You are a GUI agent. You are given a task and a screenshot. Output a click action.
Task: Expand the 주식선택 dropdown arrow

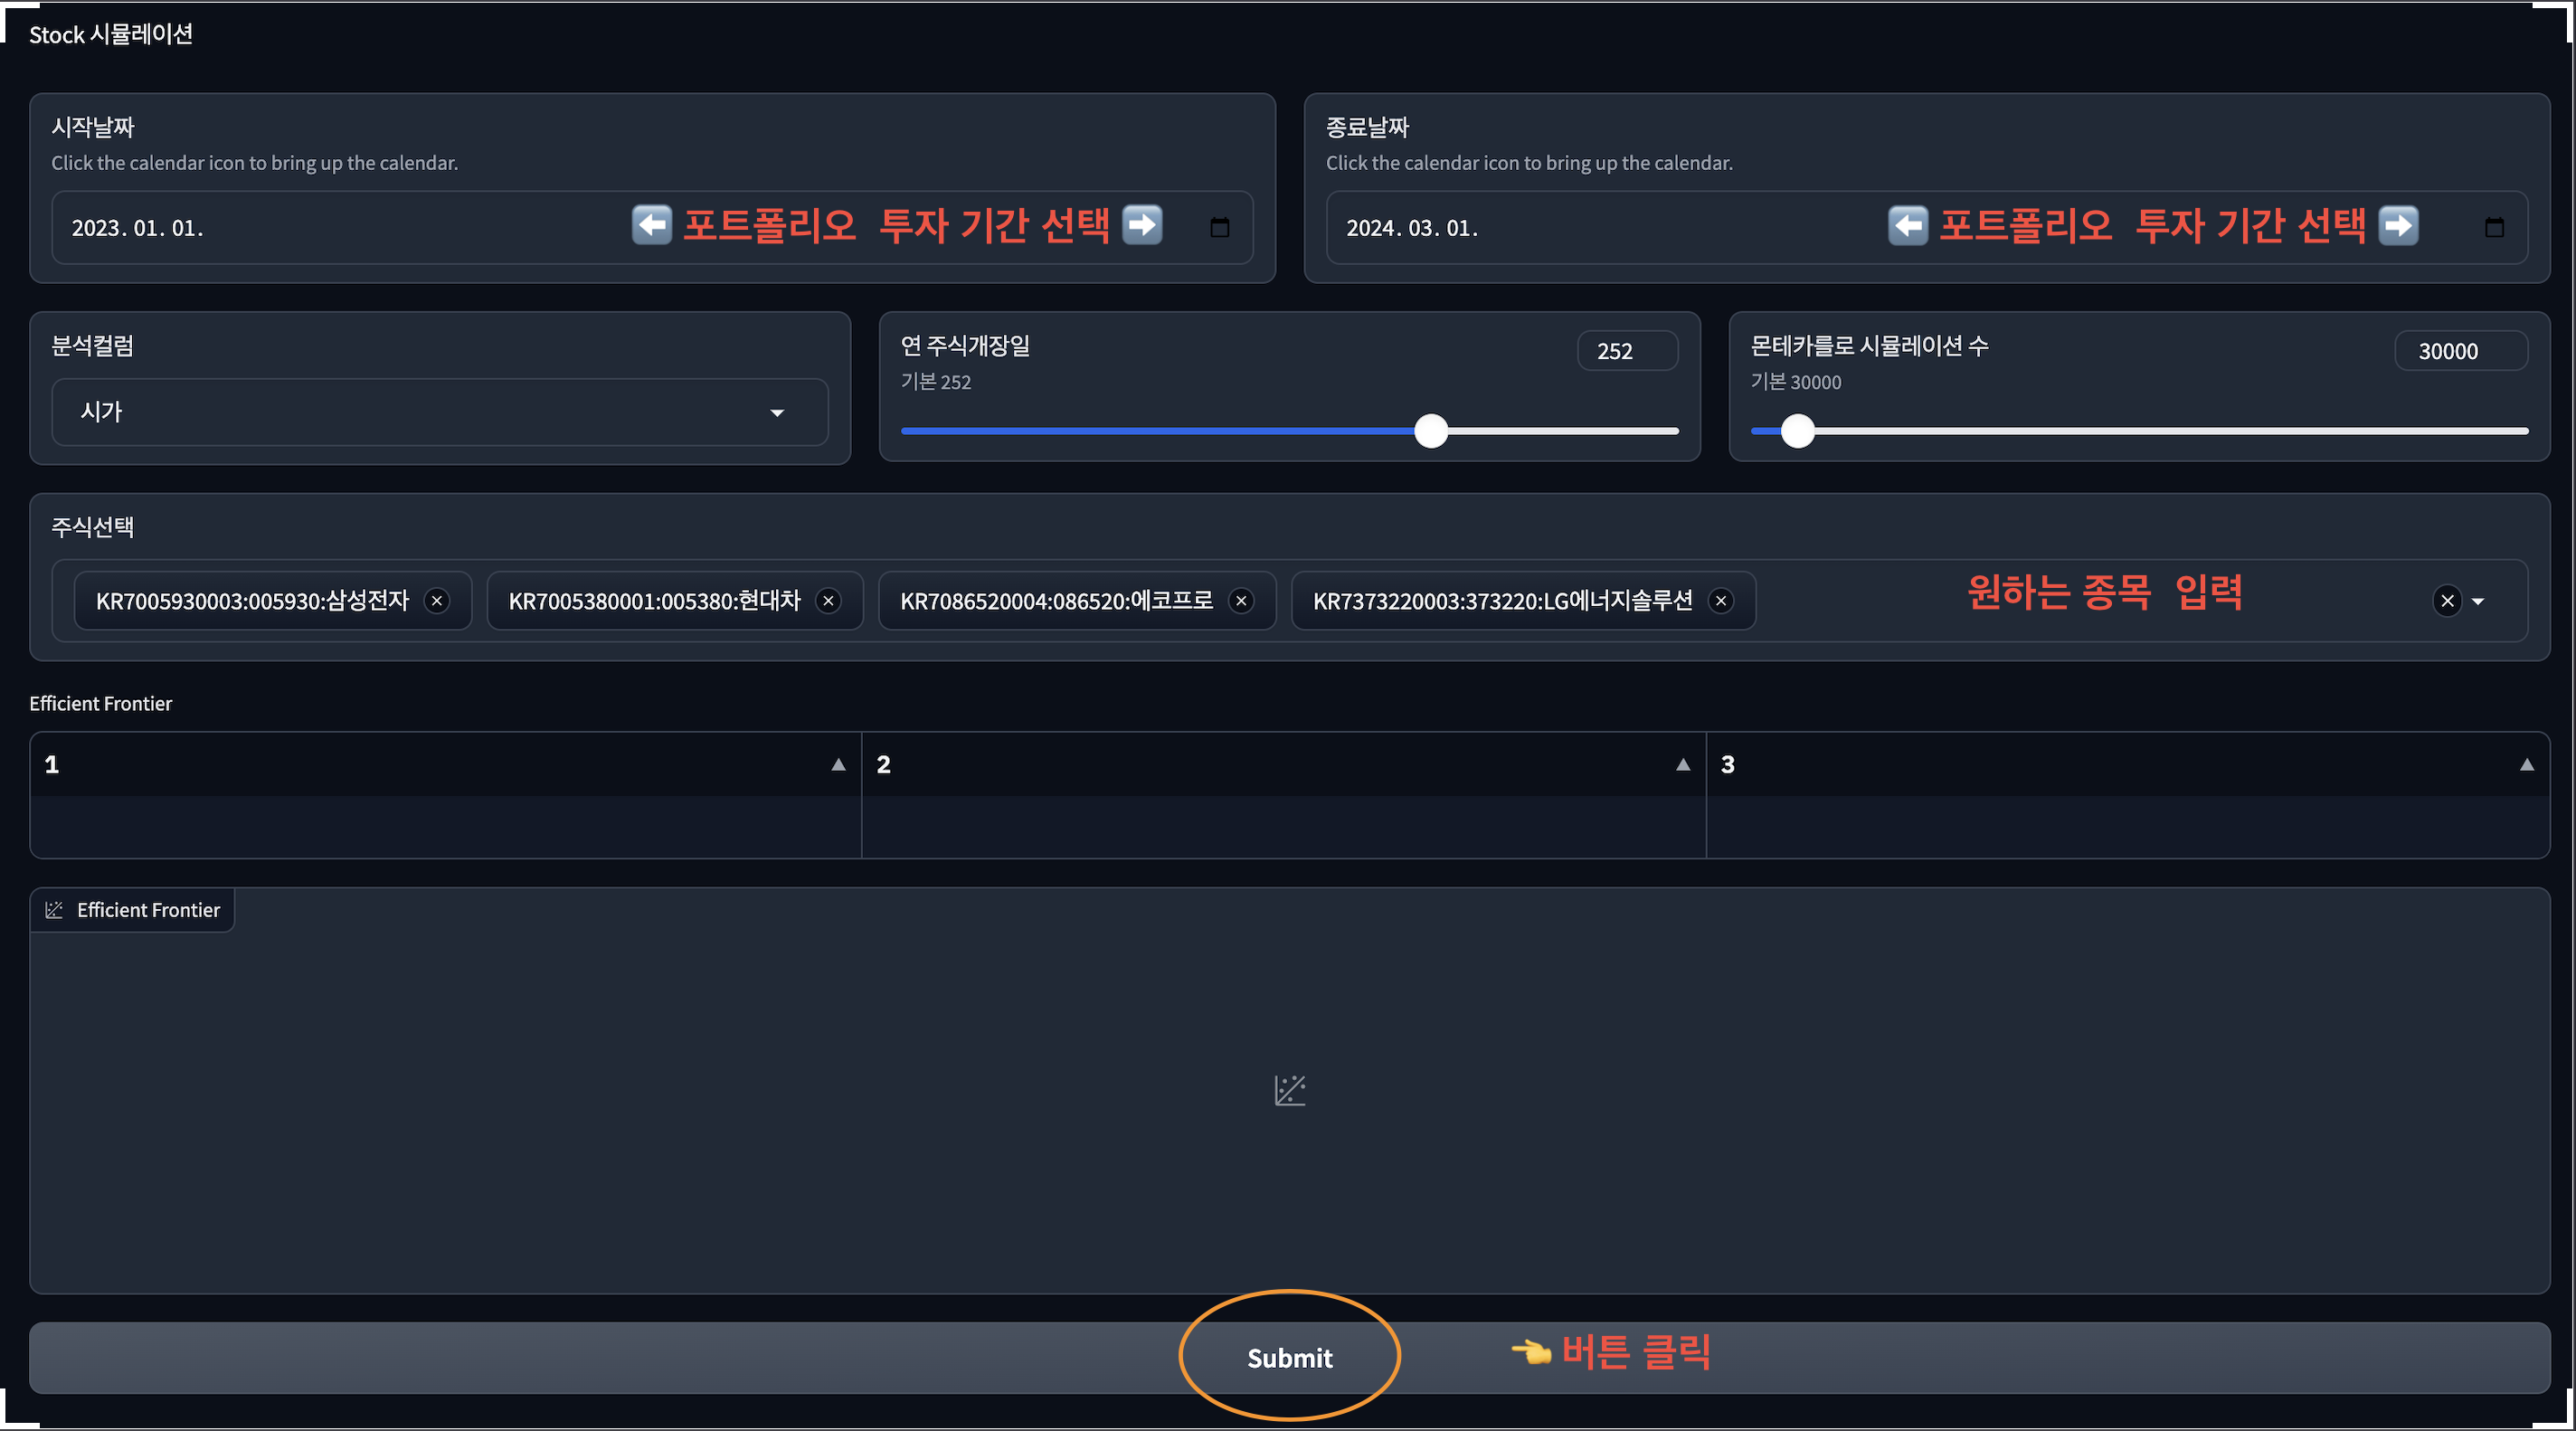click(x=2478, y=602)
